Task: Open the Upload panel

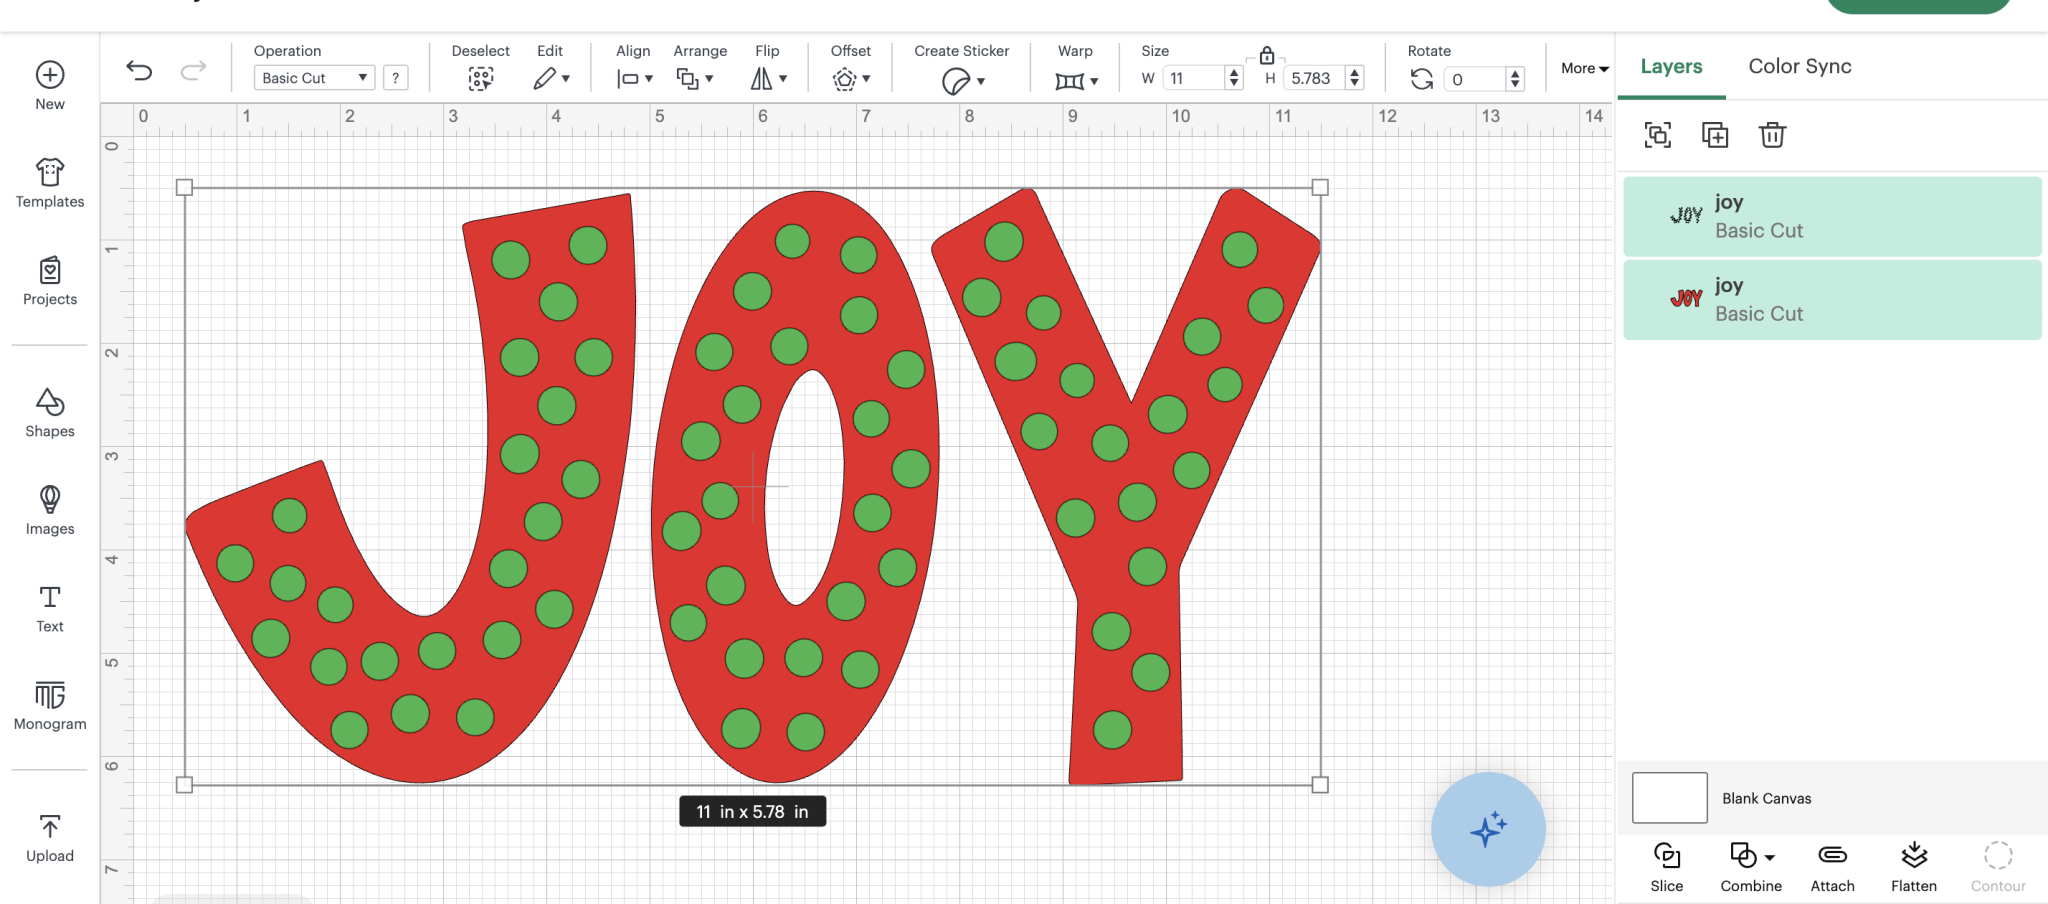Action: point(49,833)
